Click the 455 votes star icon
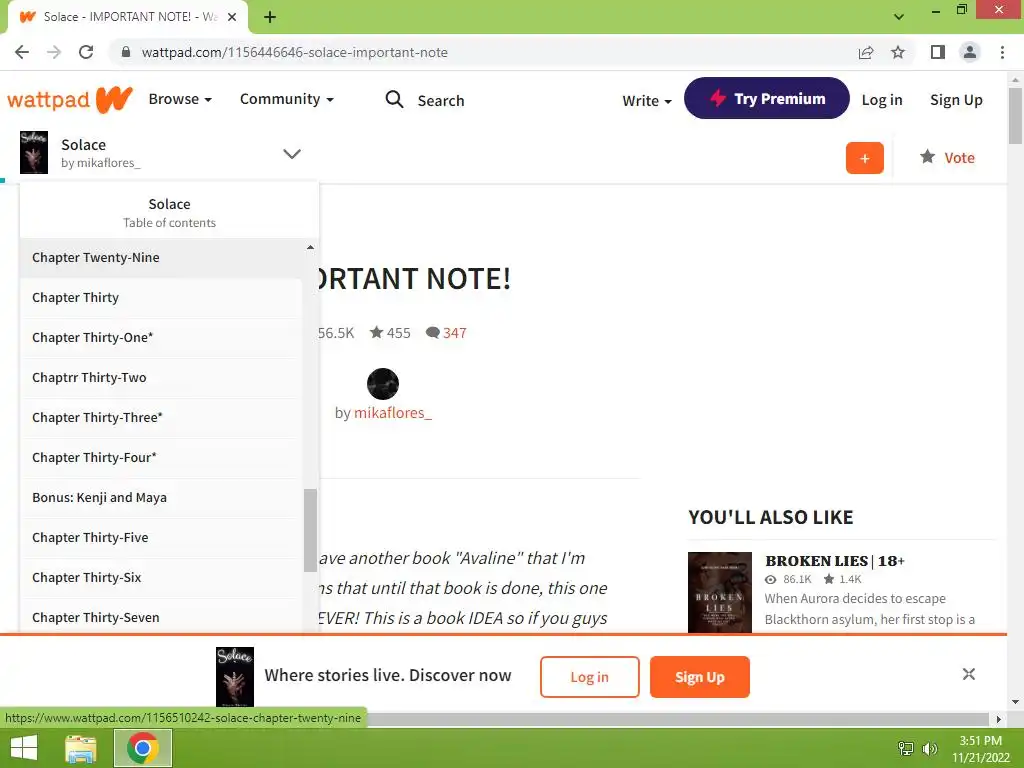This screenshot has width=1024, height=768. (376, 332)
